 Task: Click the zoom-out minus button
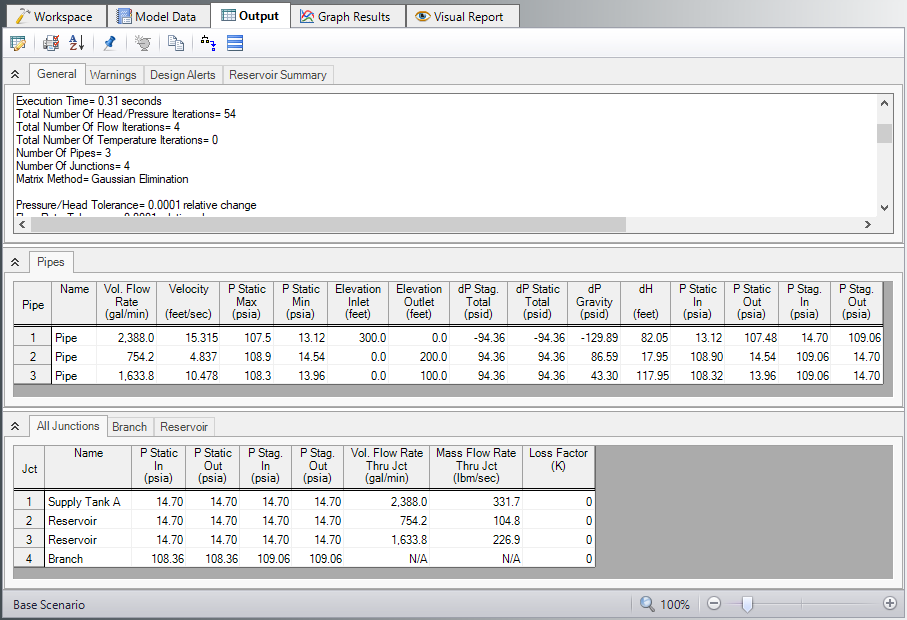click(714, 604)
